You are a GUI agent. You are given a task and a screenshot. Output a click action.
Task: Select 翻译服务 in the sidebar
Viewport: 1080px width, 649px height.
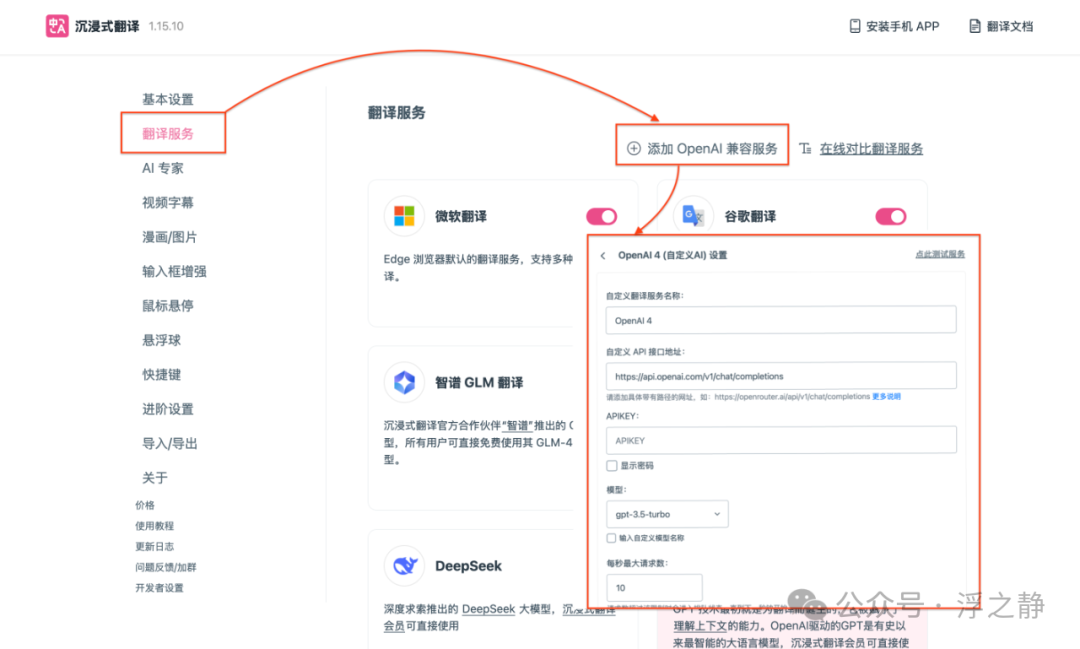coord(168,134)
